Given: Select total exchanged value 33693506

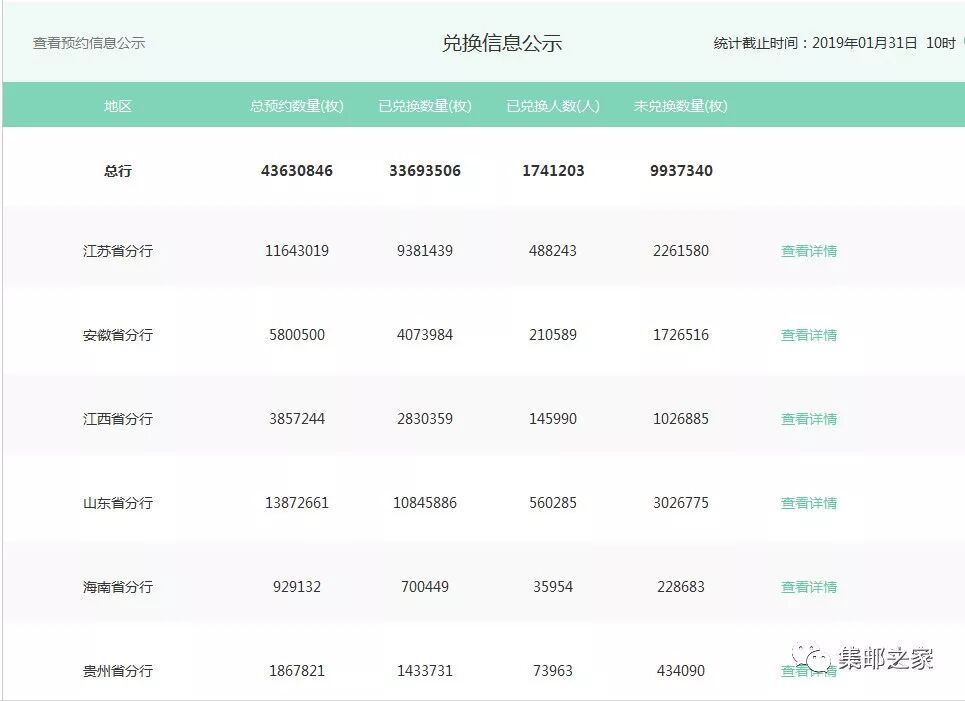Looking at the screenshot, I should pyautogui.click(x=425, y=171).
